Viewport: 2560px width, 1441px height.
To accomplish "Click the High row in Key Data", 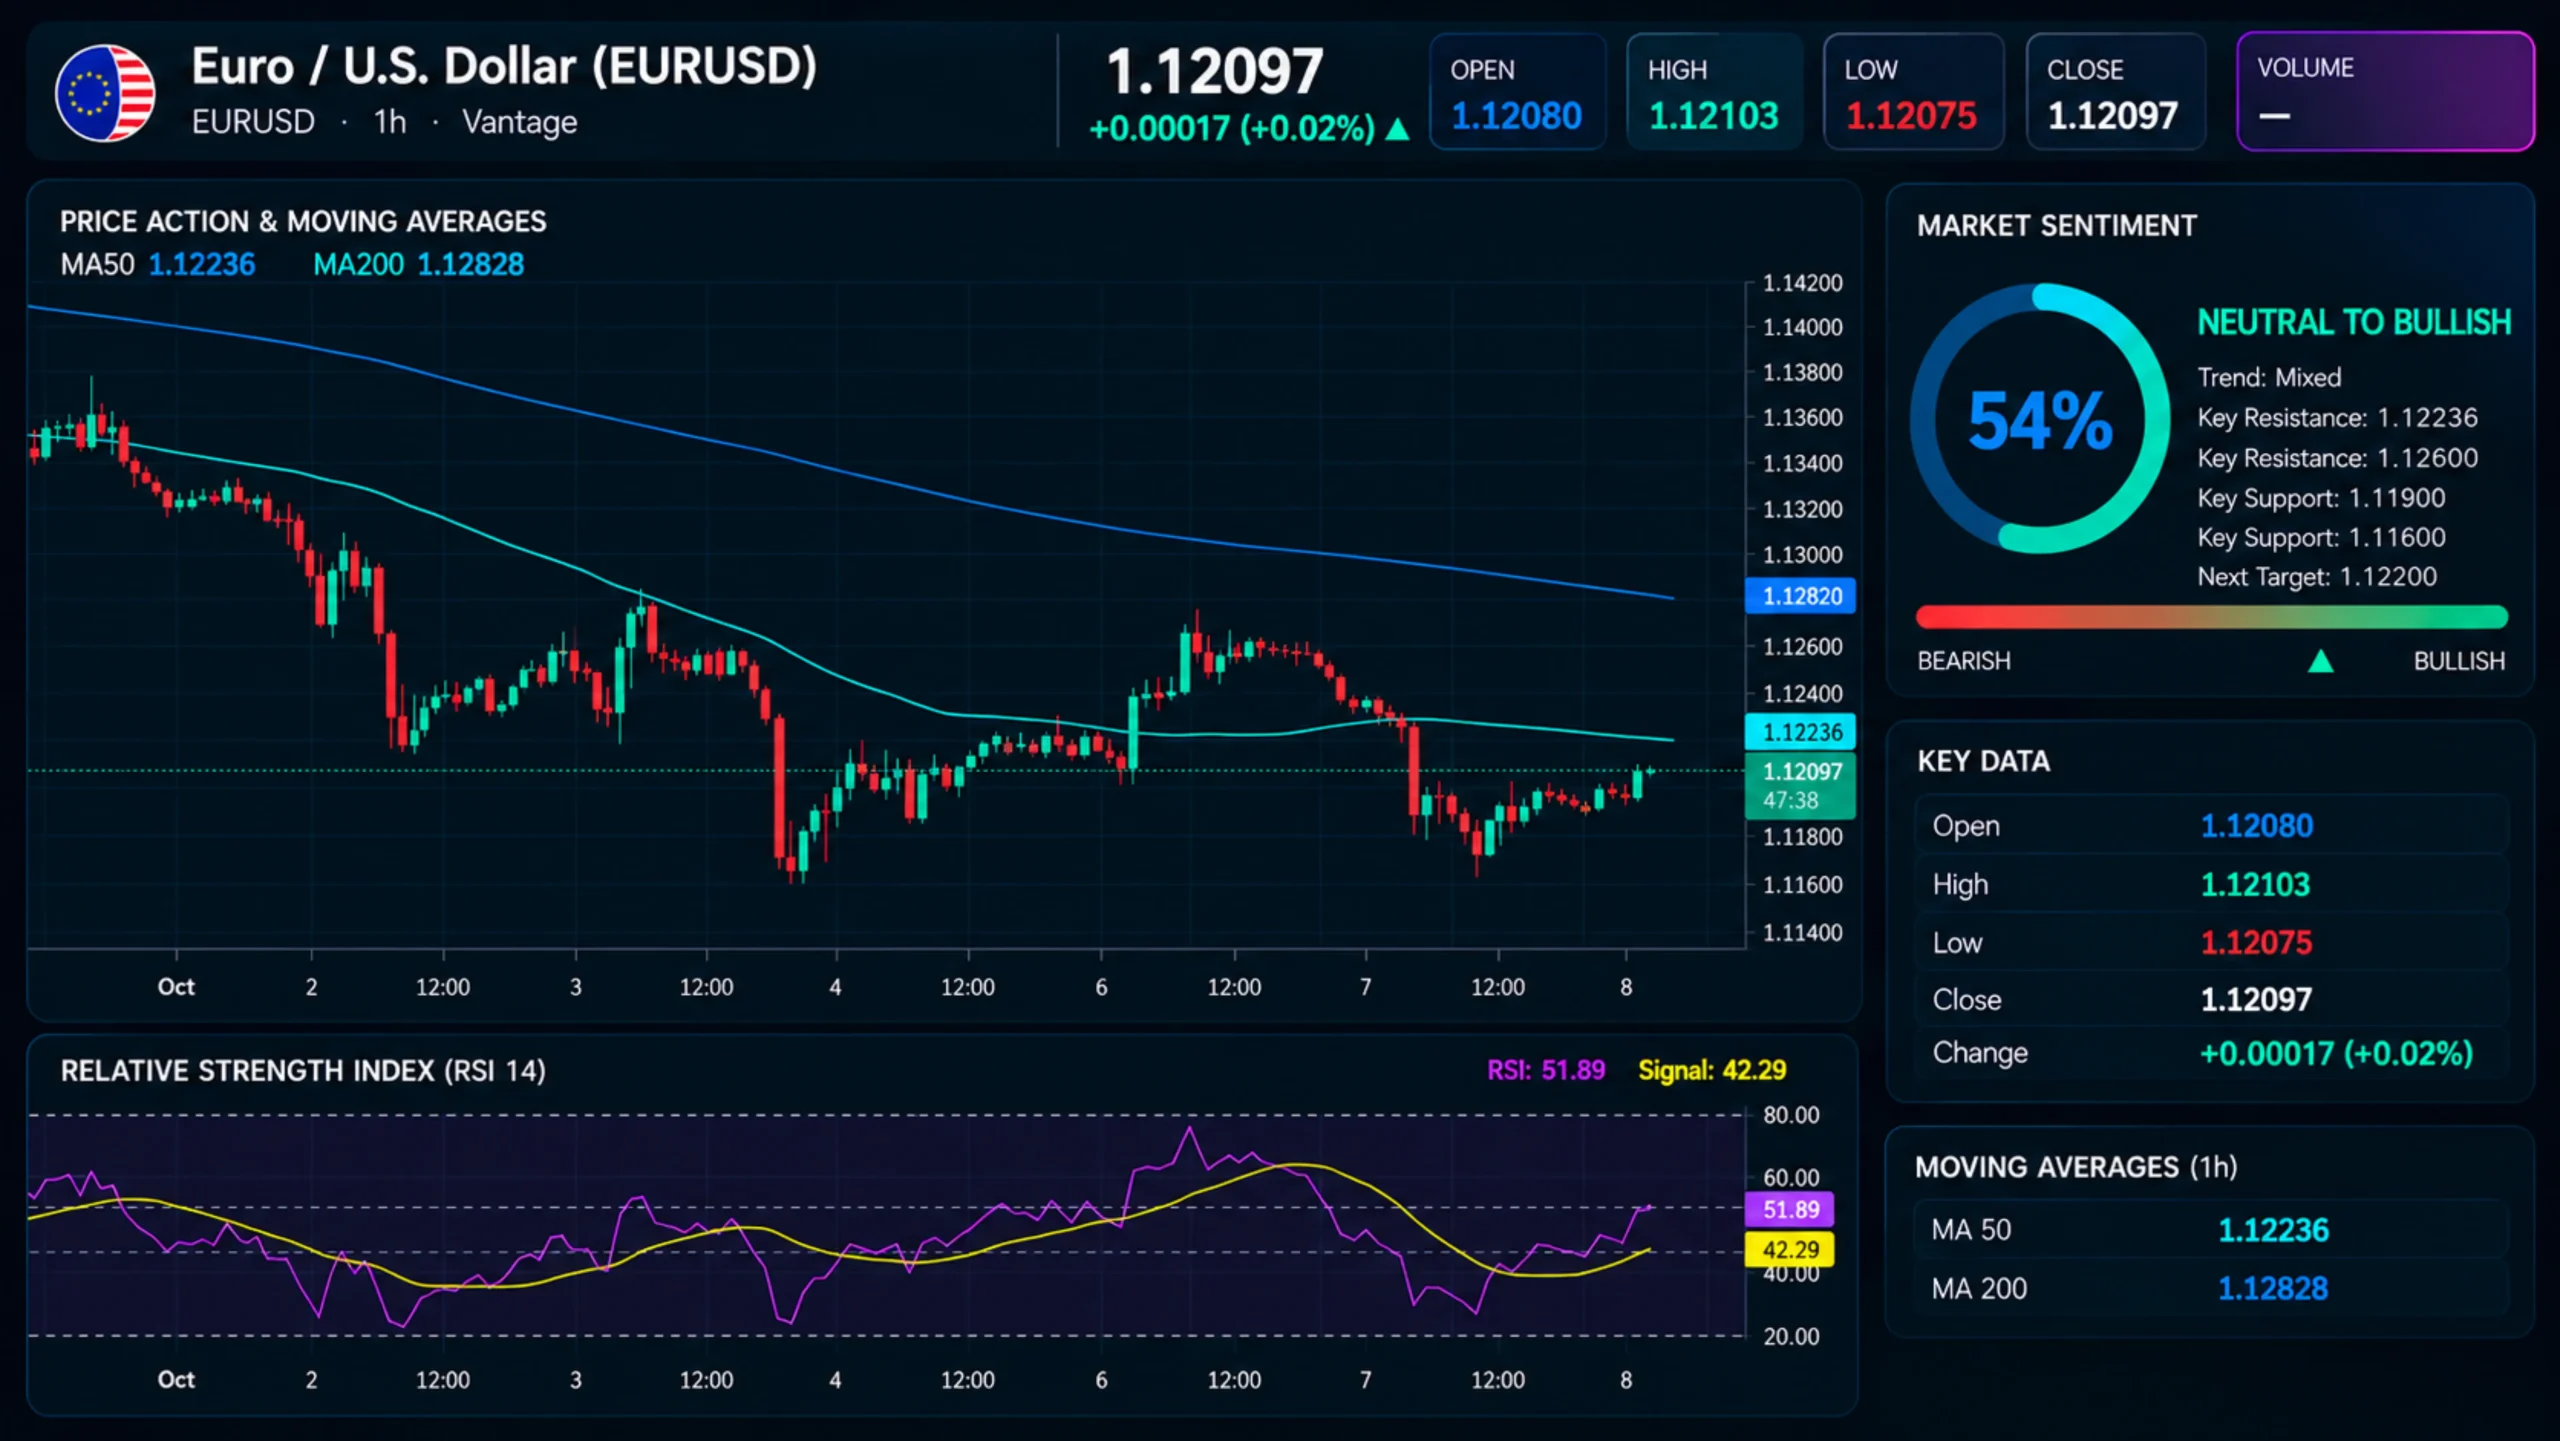I will click(x=2211, y=884).
